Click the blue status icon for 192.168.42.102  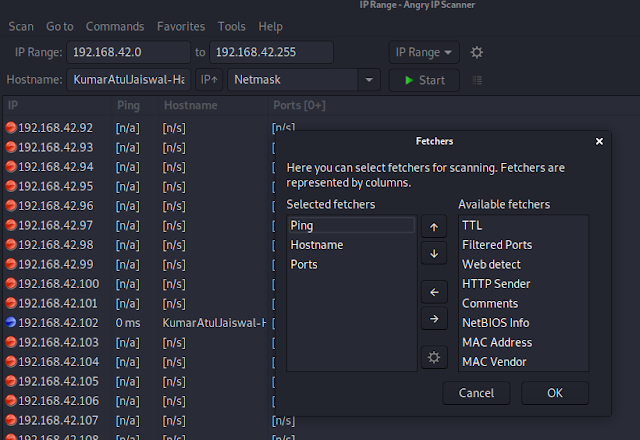(x=11, y=322)
